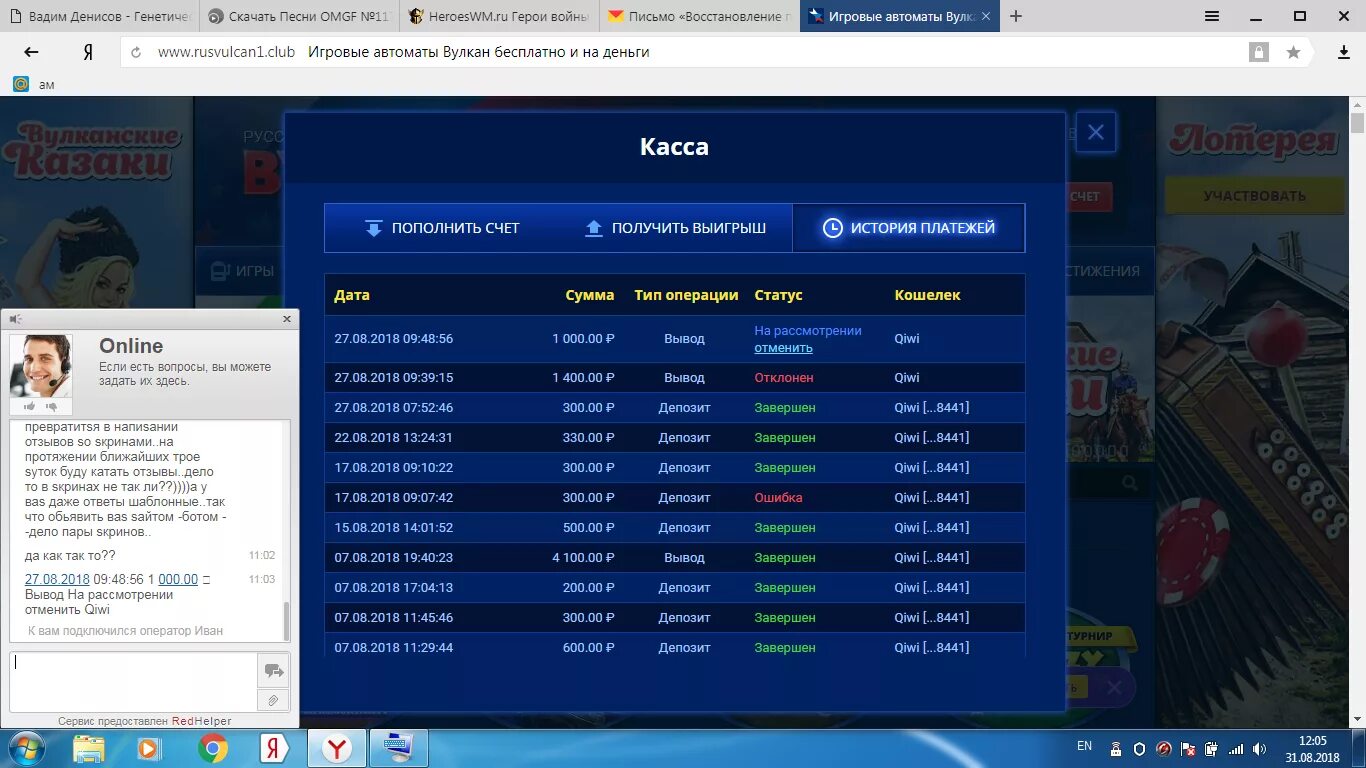Open the ам bookmark
The height and width of the screenshot is (768, 1366).
coord(34,84)
